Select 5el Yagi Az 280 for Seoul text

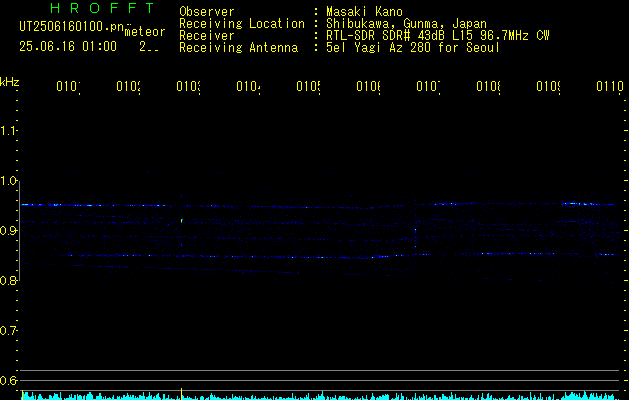point(413,48)
